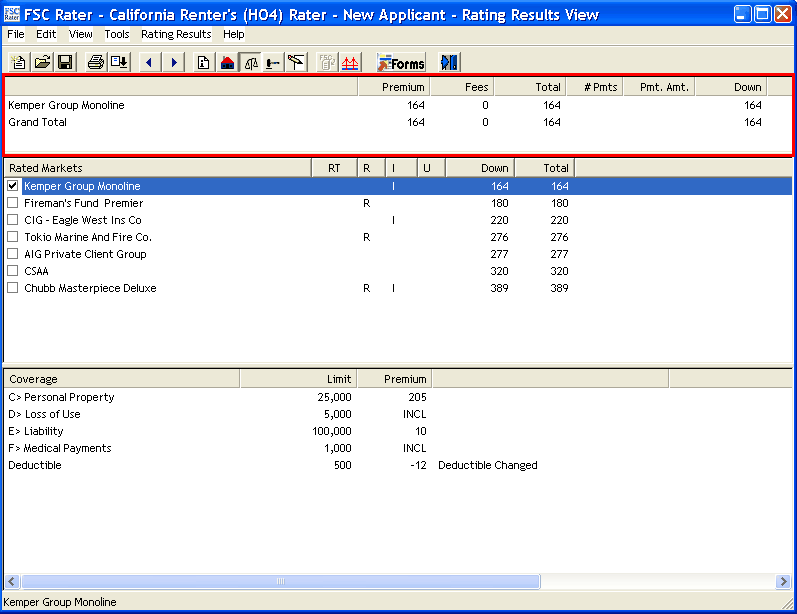Viewport: 797px width, 614px height.
Task: Click the Coverage column header
Action: click(122, 379)
